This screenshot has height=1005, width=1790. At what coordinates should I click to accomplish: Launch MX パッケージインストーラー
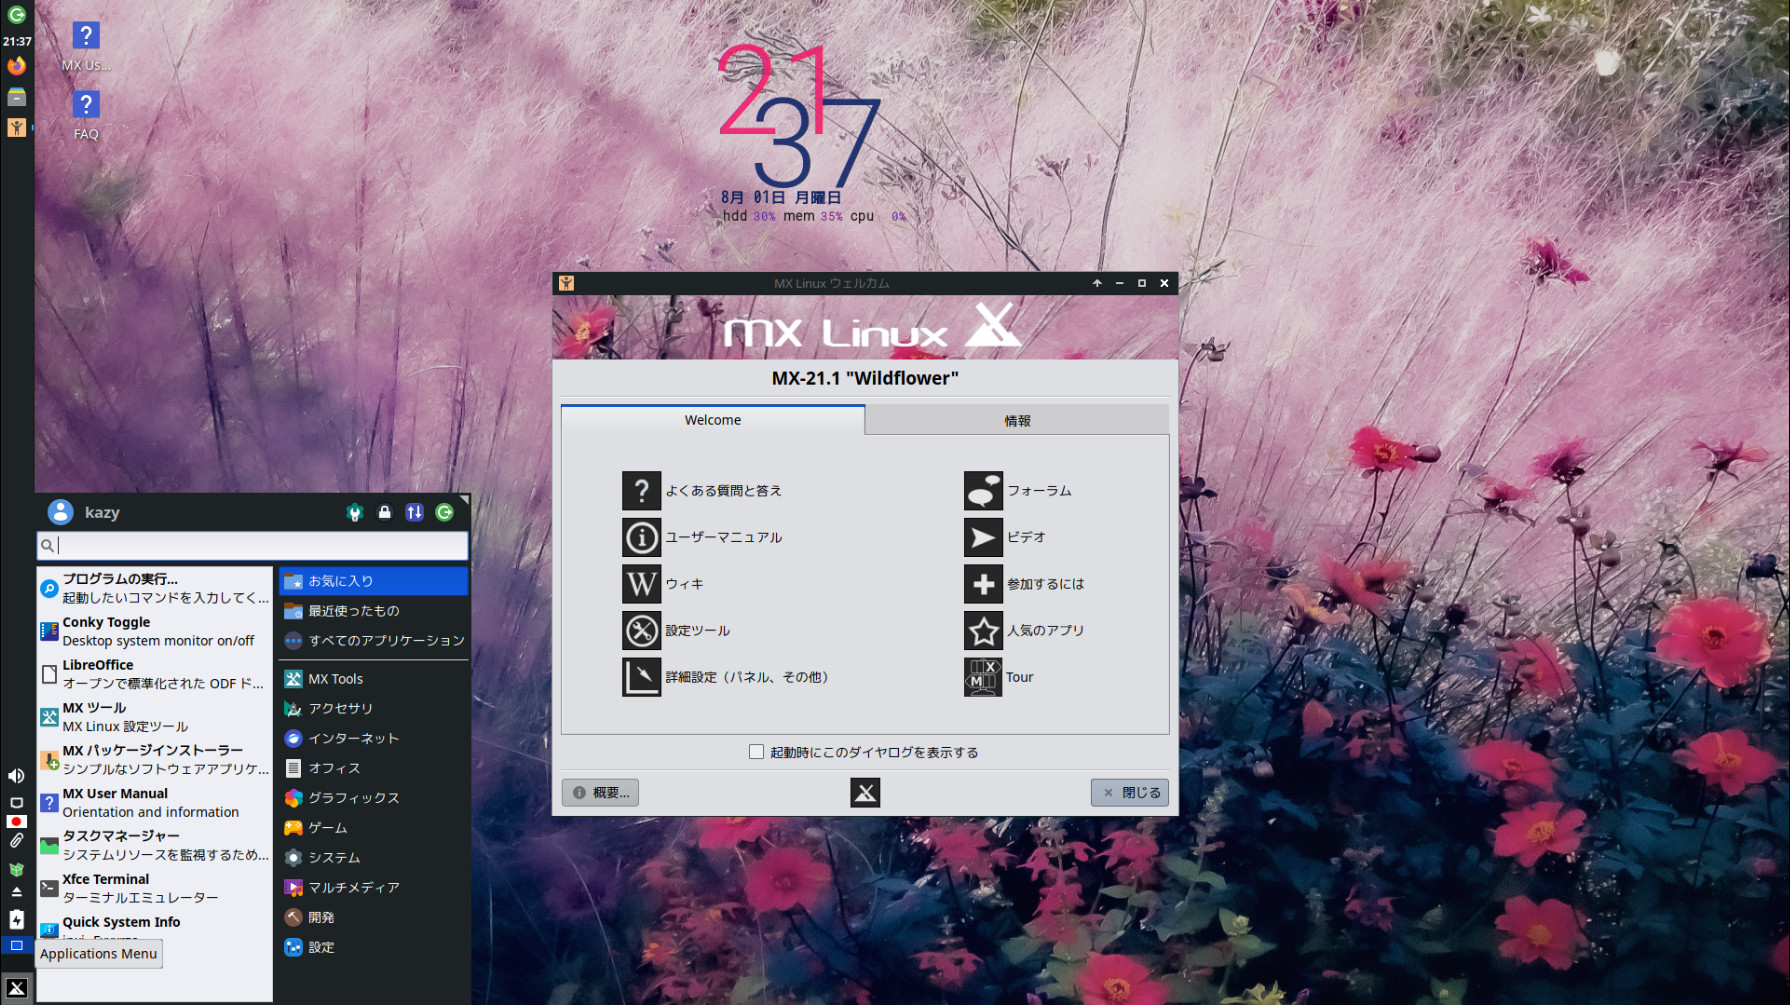point(154,760)
